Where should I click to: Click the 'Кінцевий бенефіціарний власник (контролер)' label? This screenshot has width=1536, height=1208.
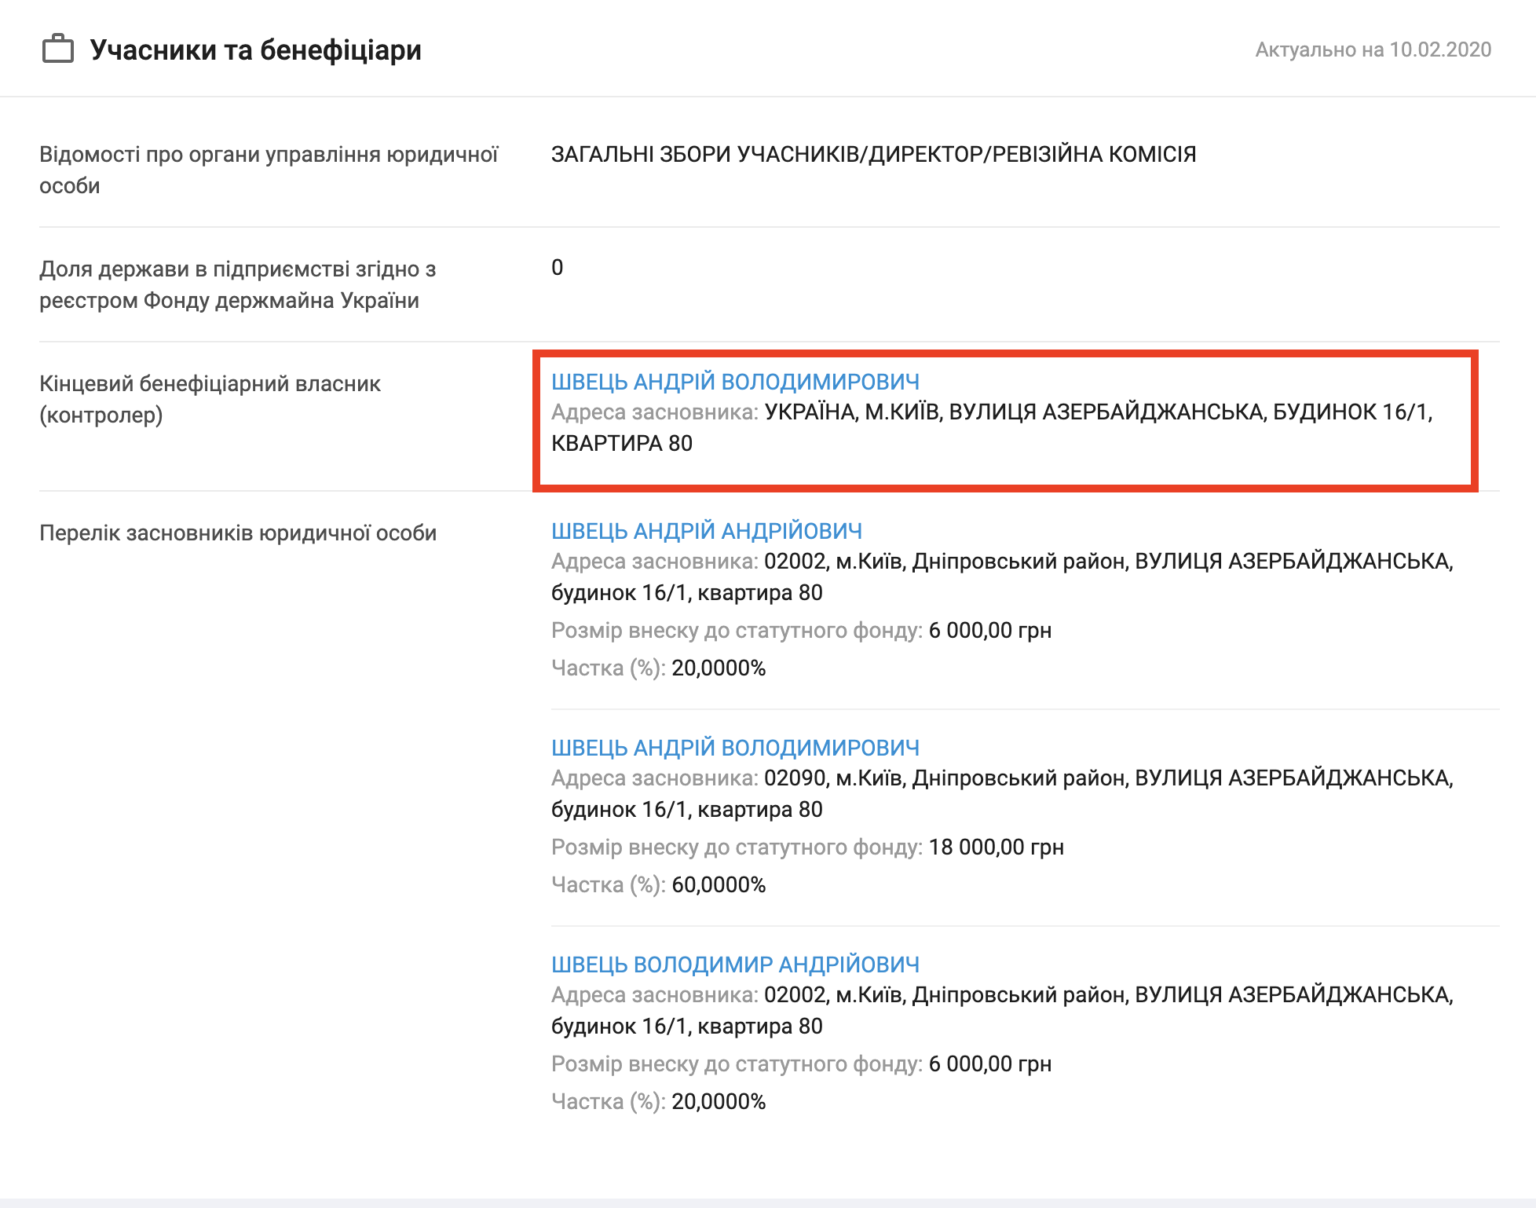pyautogui.click(x=210, y=399)
